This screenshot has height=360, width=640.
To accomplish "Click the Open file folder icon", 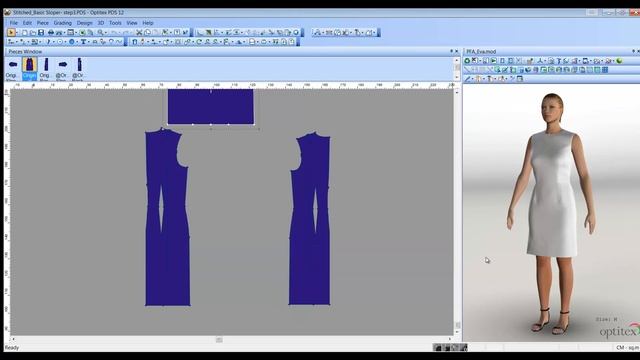I will coord(33,32).
